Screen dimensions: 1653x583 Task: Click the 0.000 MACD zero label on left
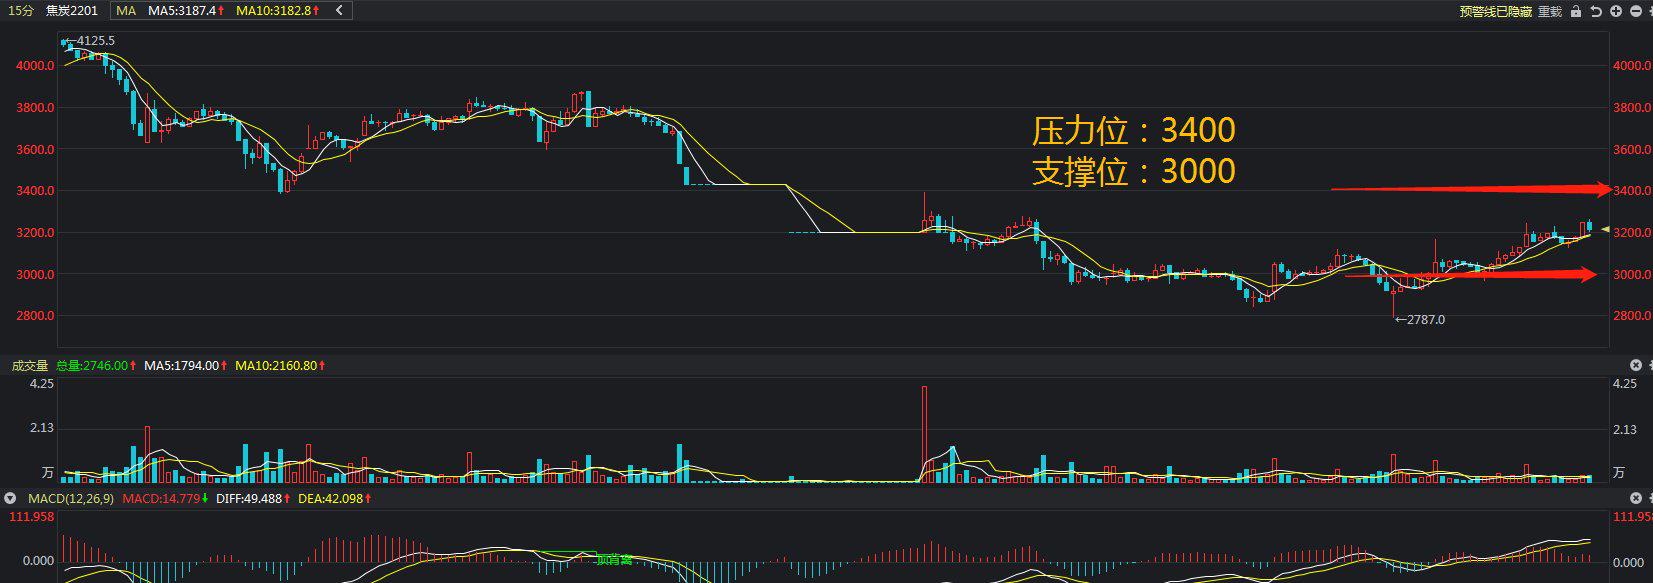(x=38, y=561)
